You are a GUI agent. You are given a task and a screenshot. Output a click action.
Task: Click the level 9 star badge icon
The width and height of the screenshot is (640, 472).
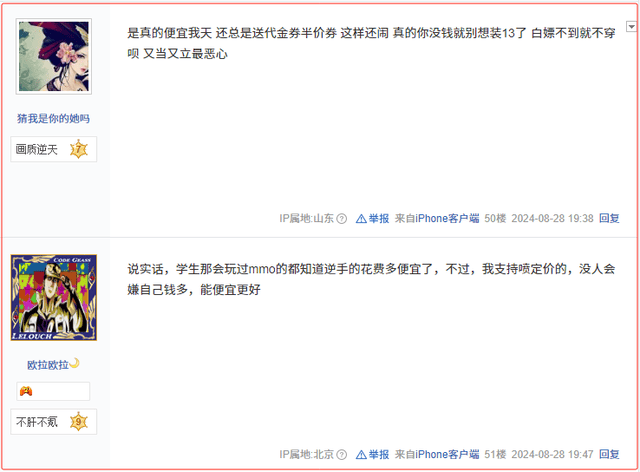click(x=79, y=421)
